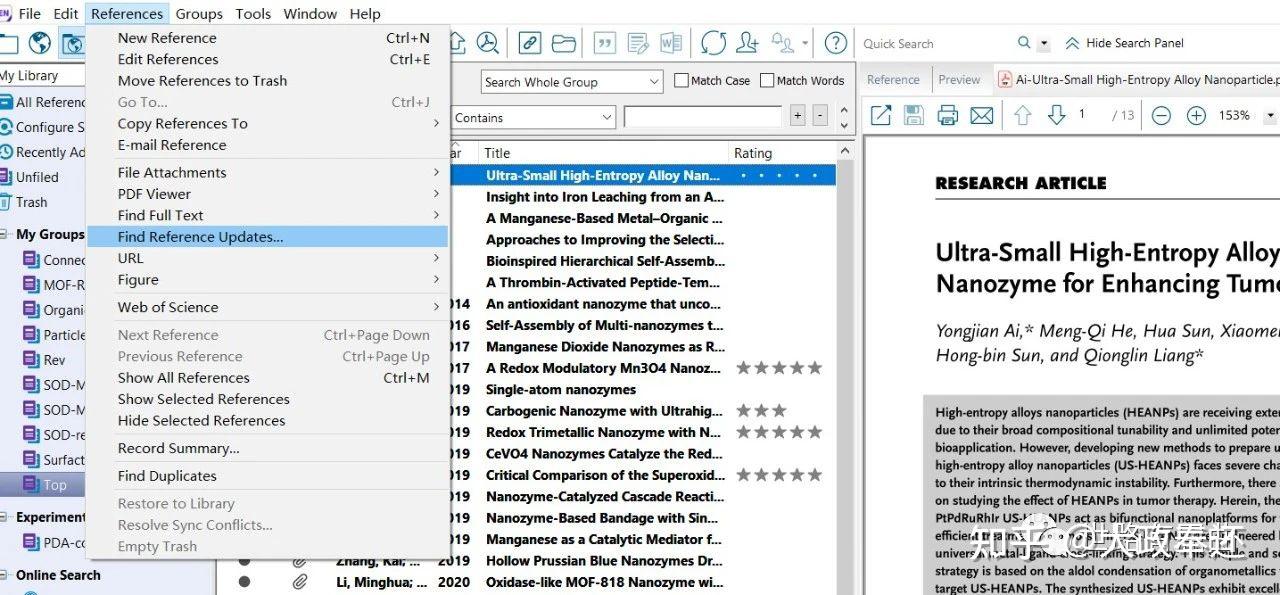This screenshot has height=595, width=1280.
Task: Toggle read status dot on Li, Minghua row
Action: (x=244, y=582)
